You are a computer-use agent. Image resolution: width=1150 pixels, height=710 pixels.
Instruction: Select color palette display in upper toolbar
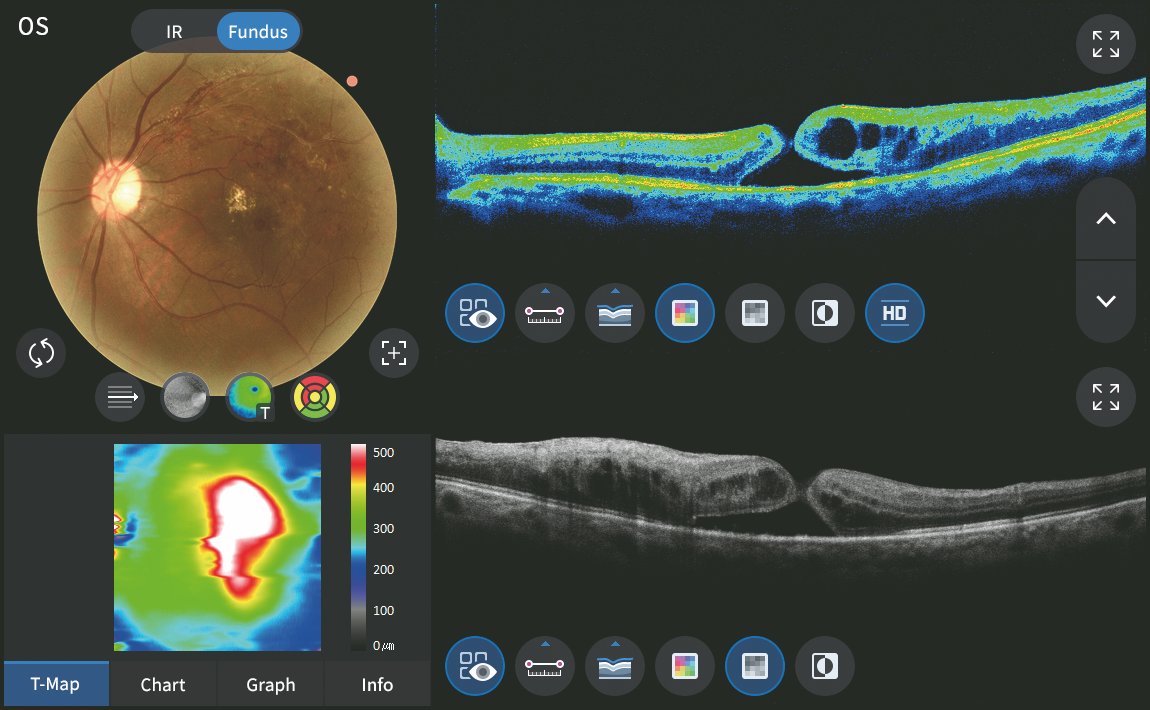click(x=685, y=314)
